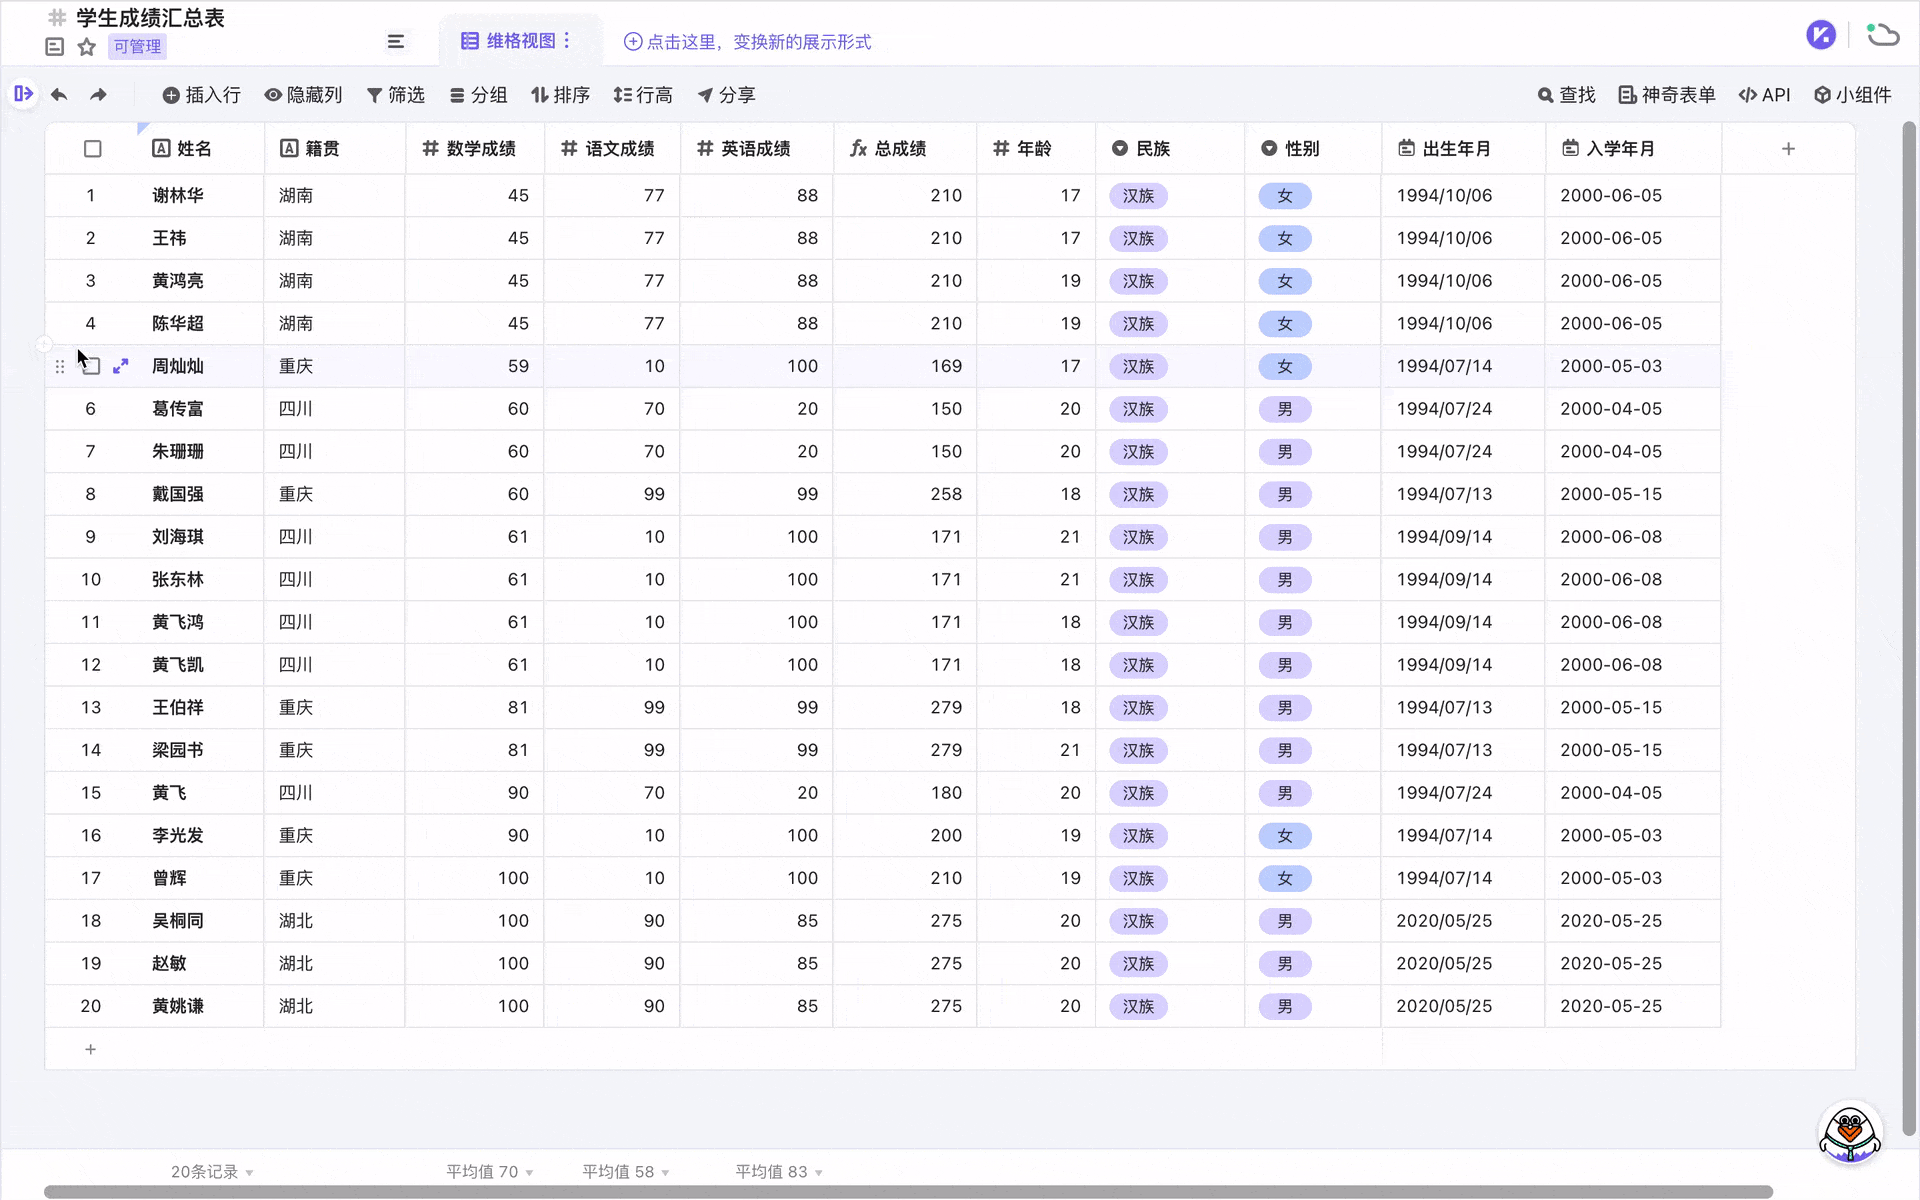
Task: Open the 隐藏列 hide fields panel
Action: click(303, 95)
